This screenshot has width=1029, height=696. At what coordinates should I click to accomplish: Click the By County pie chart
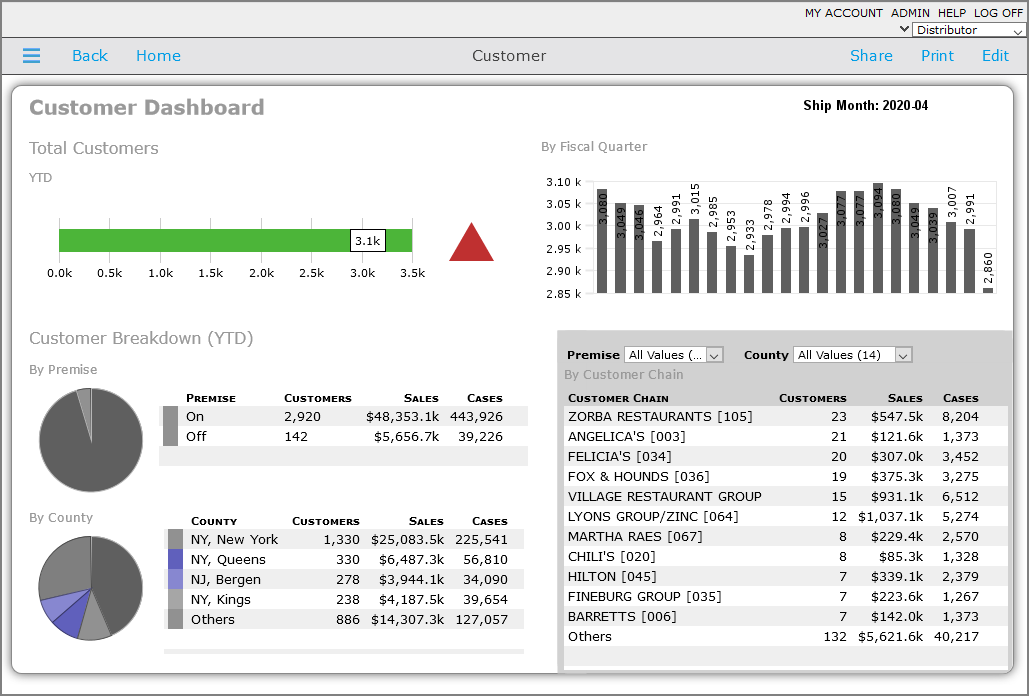click(x=91, y=588)
